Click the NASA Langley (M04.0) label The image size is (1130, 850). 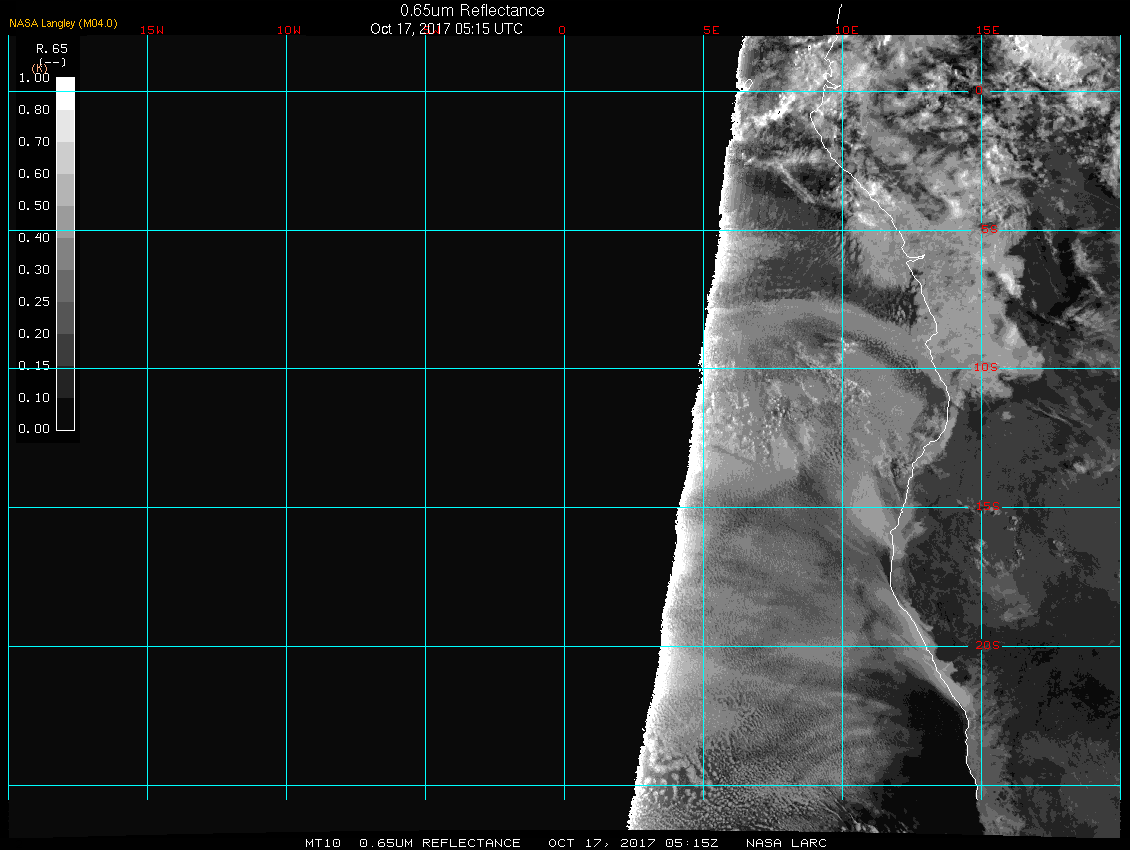tap(63, 23)
